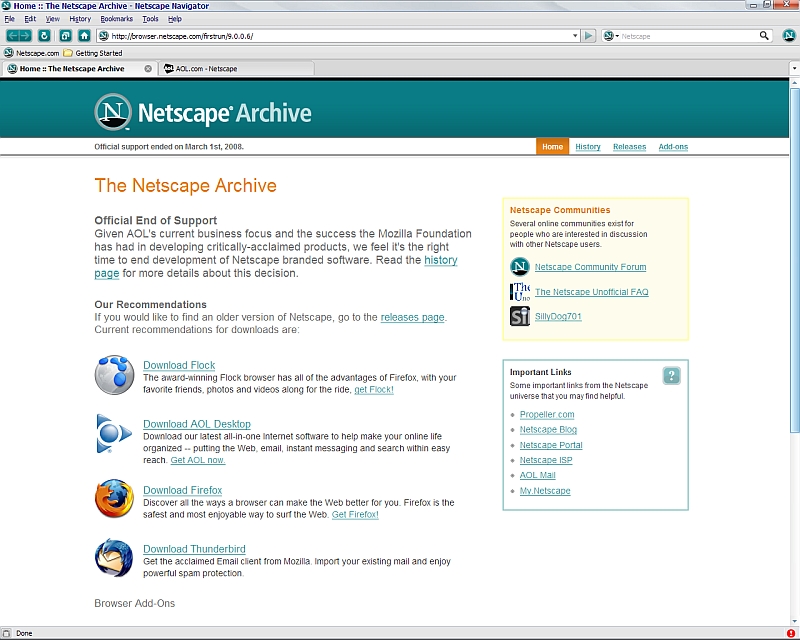Viewport: 800px width, 640px height.
Task: Visit the Propeller.com link
Action: tap(547, 414)
